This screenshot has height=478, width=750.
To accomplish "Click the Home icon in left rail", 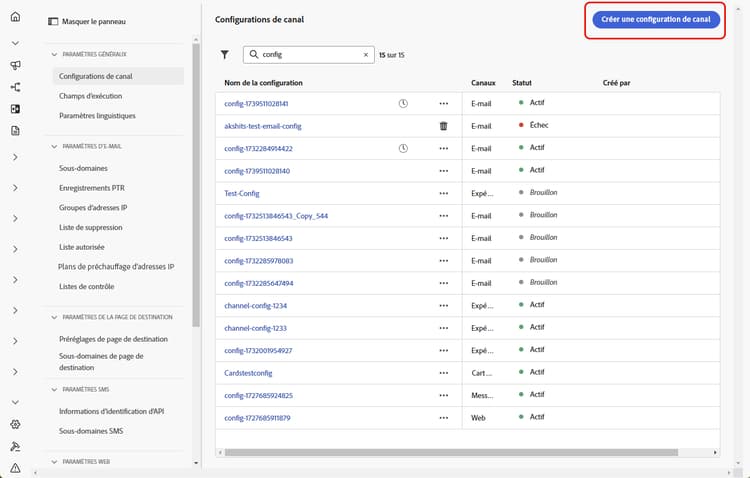I will tap(15, 17).
